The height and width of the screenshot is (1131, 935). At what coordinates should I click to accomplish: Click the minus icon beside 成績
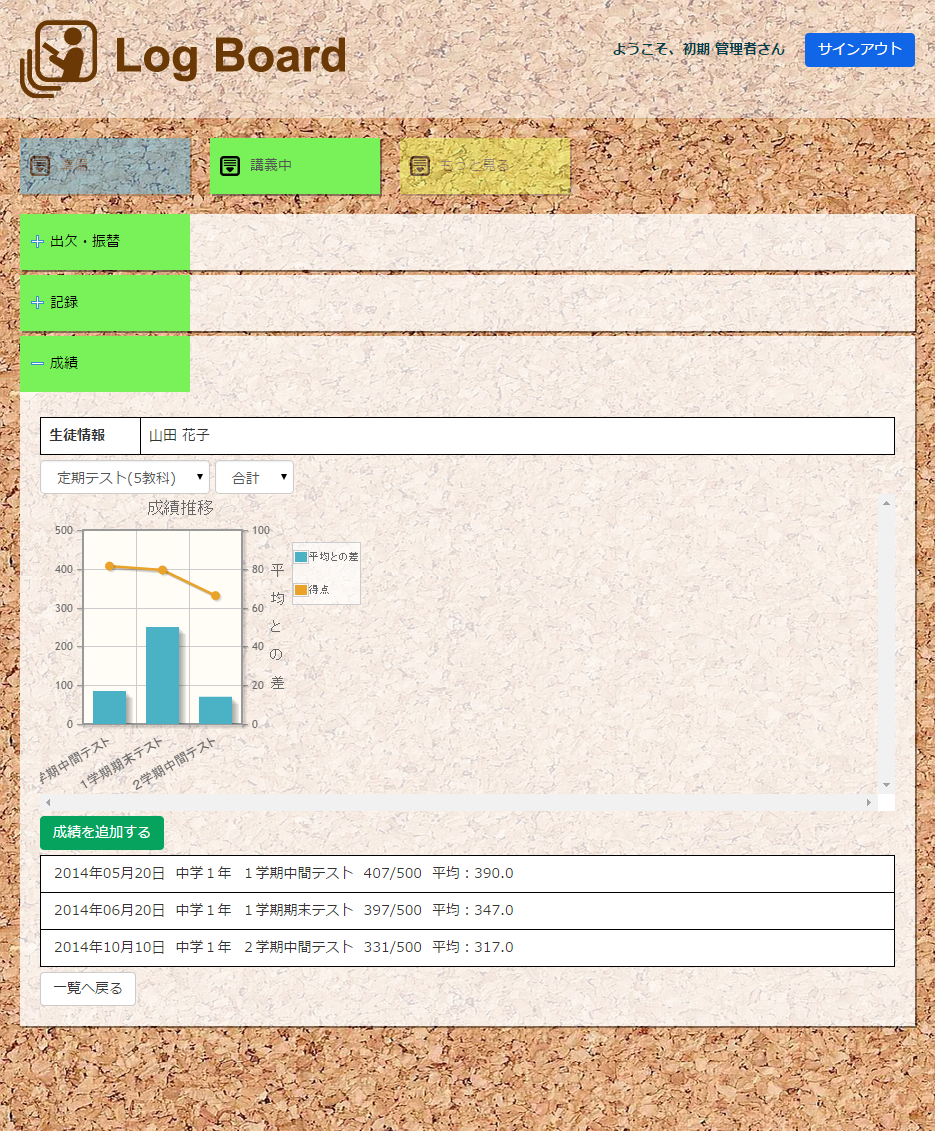click(37, 364)
